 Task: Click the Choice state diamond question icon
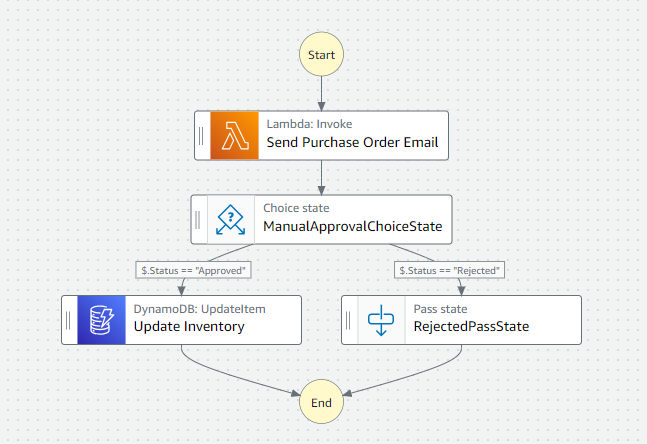[x=231, y=220]
